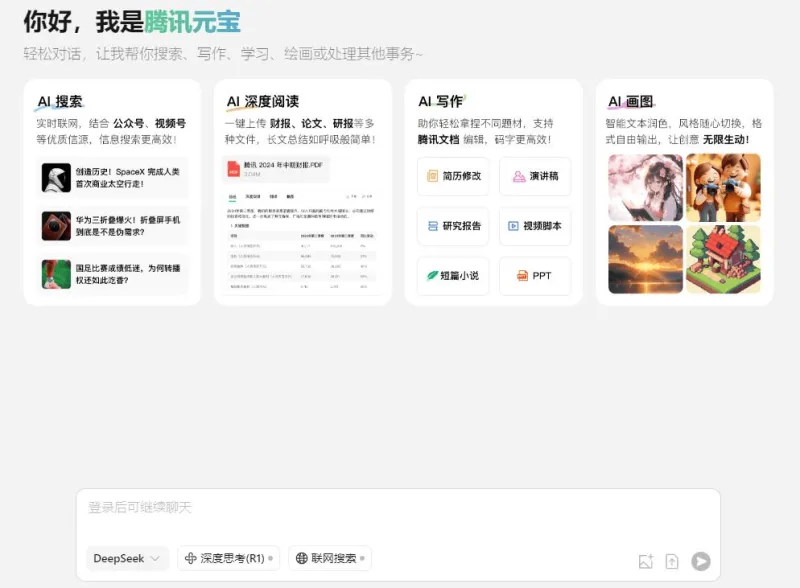Open the pixel-style red roof house image
800x588 pixels.
coord(723,259)
